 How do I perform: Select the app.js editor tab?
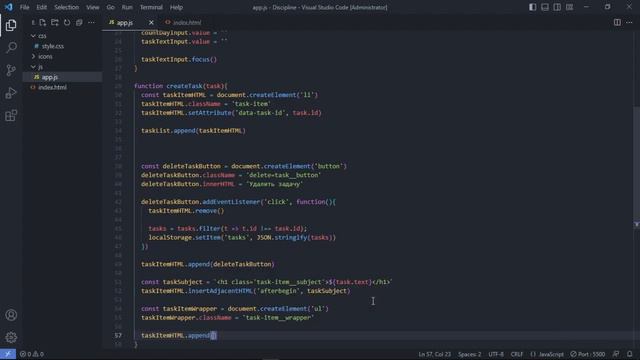tap(124, 22)
